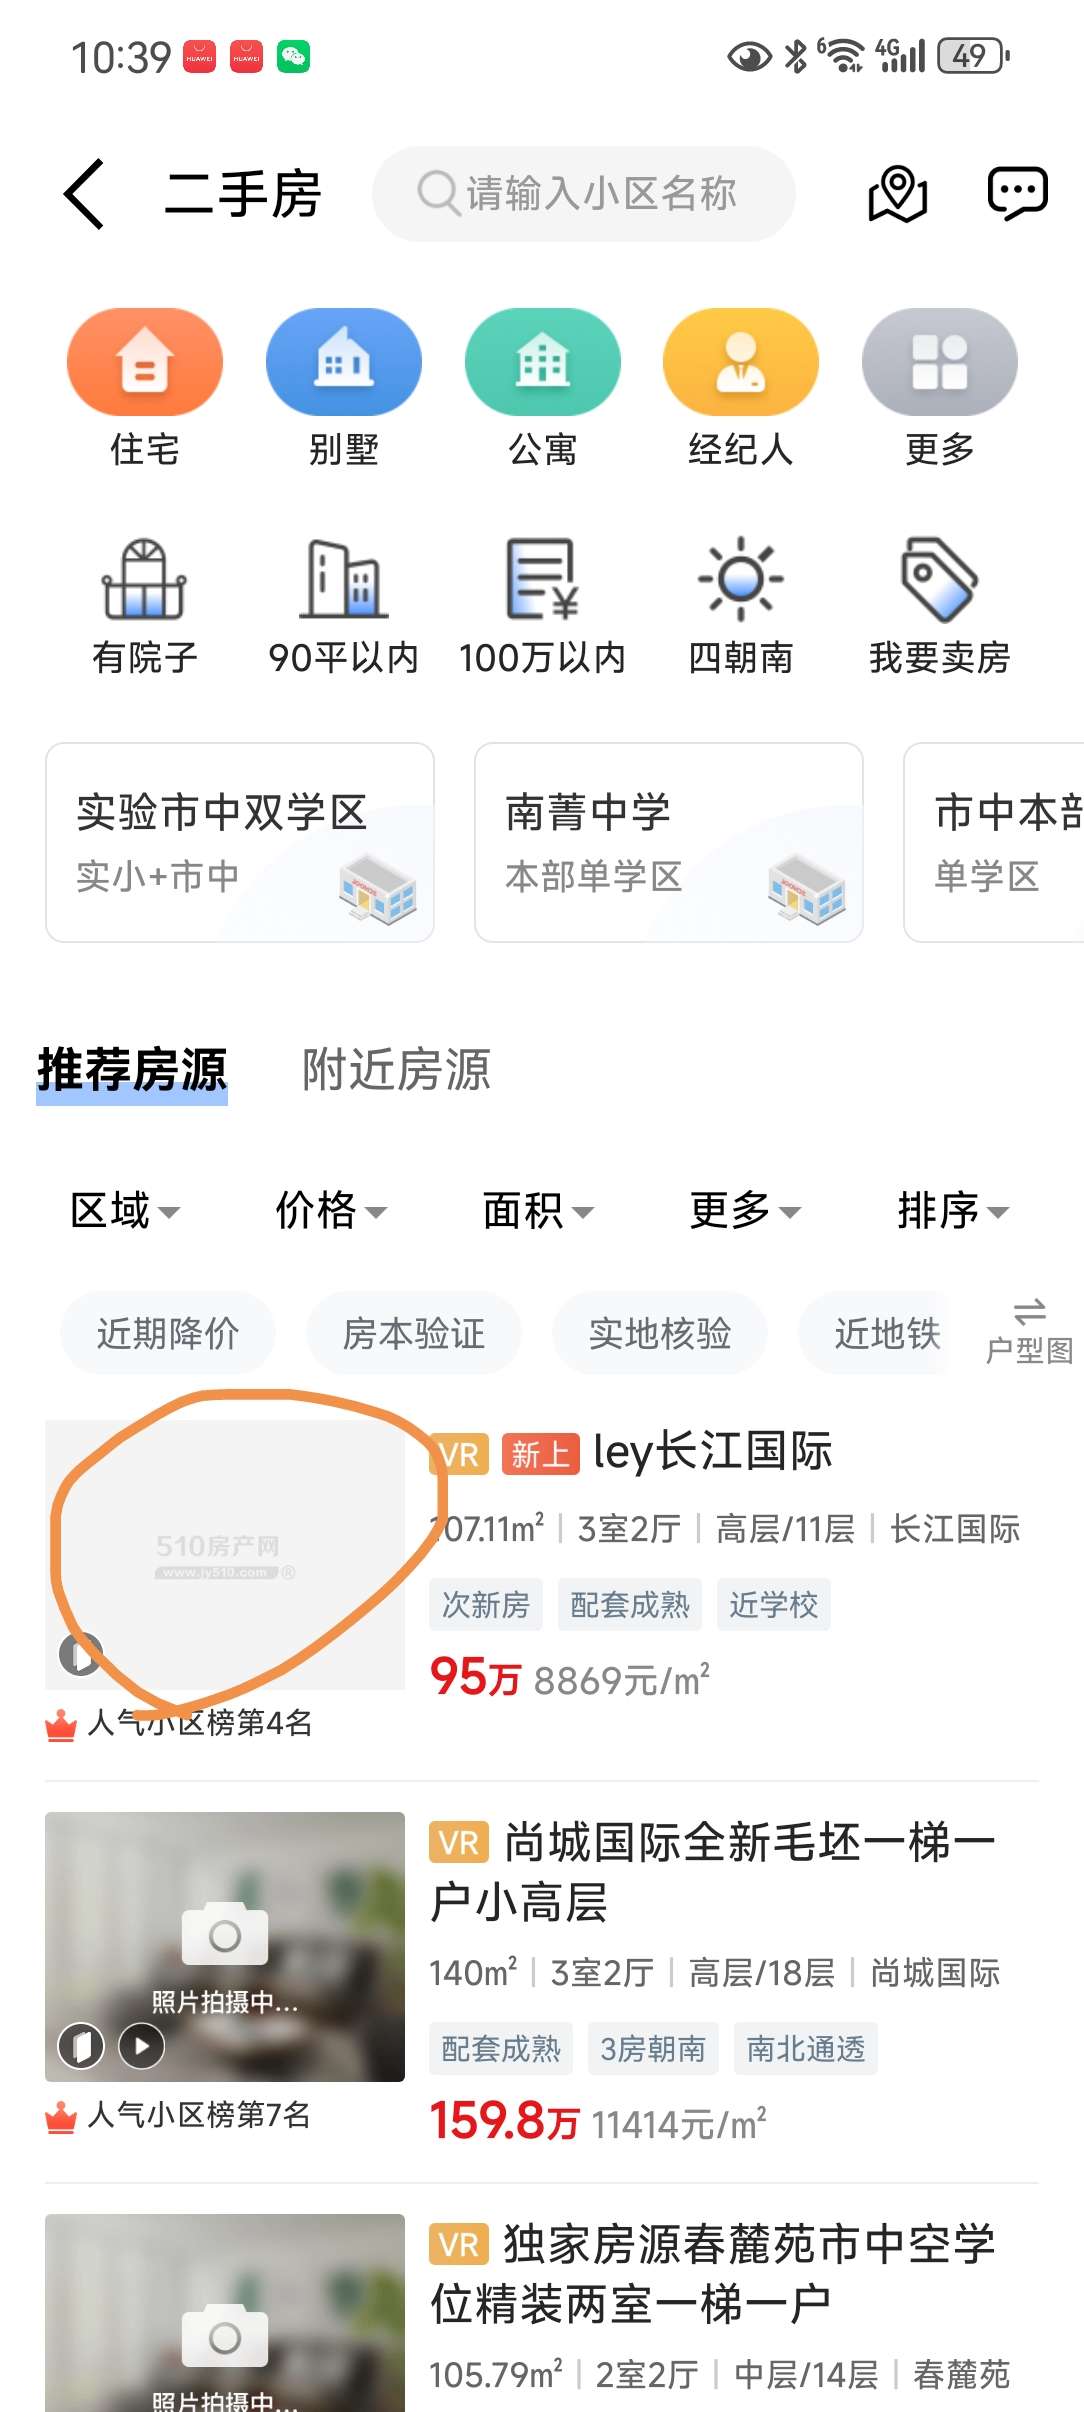Open the 实验市中双学区 card

[240, 842]
